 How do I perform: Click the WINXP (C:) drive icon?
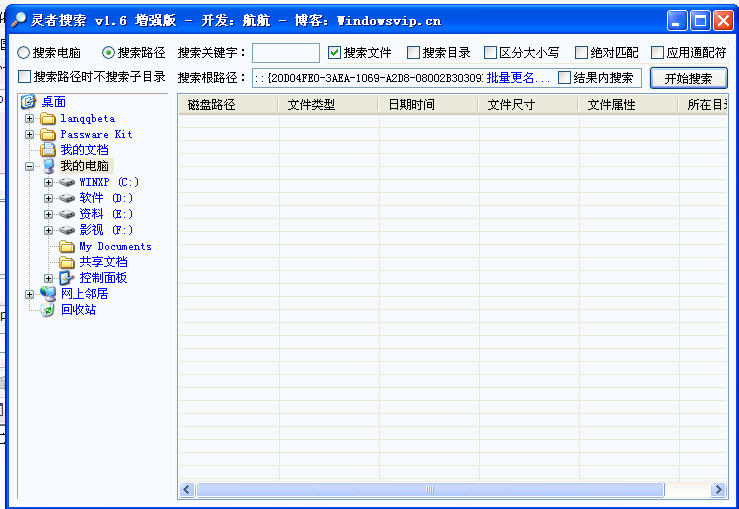click(x=67, y=182)
